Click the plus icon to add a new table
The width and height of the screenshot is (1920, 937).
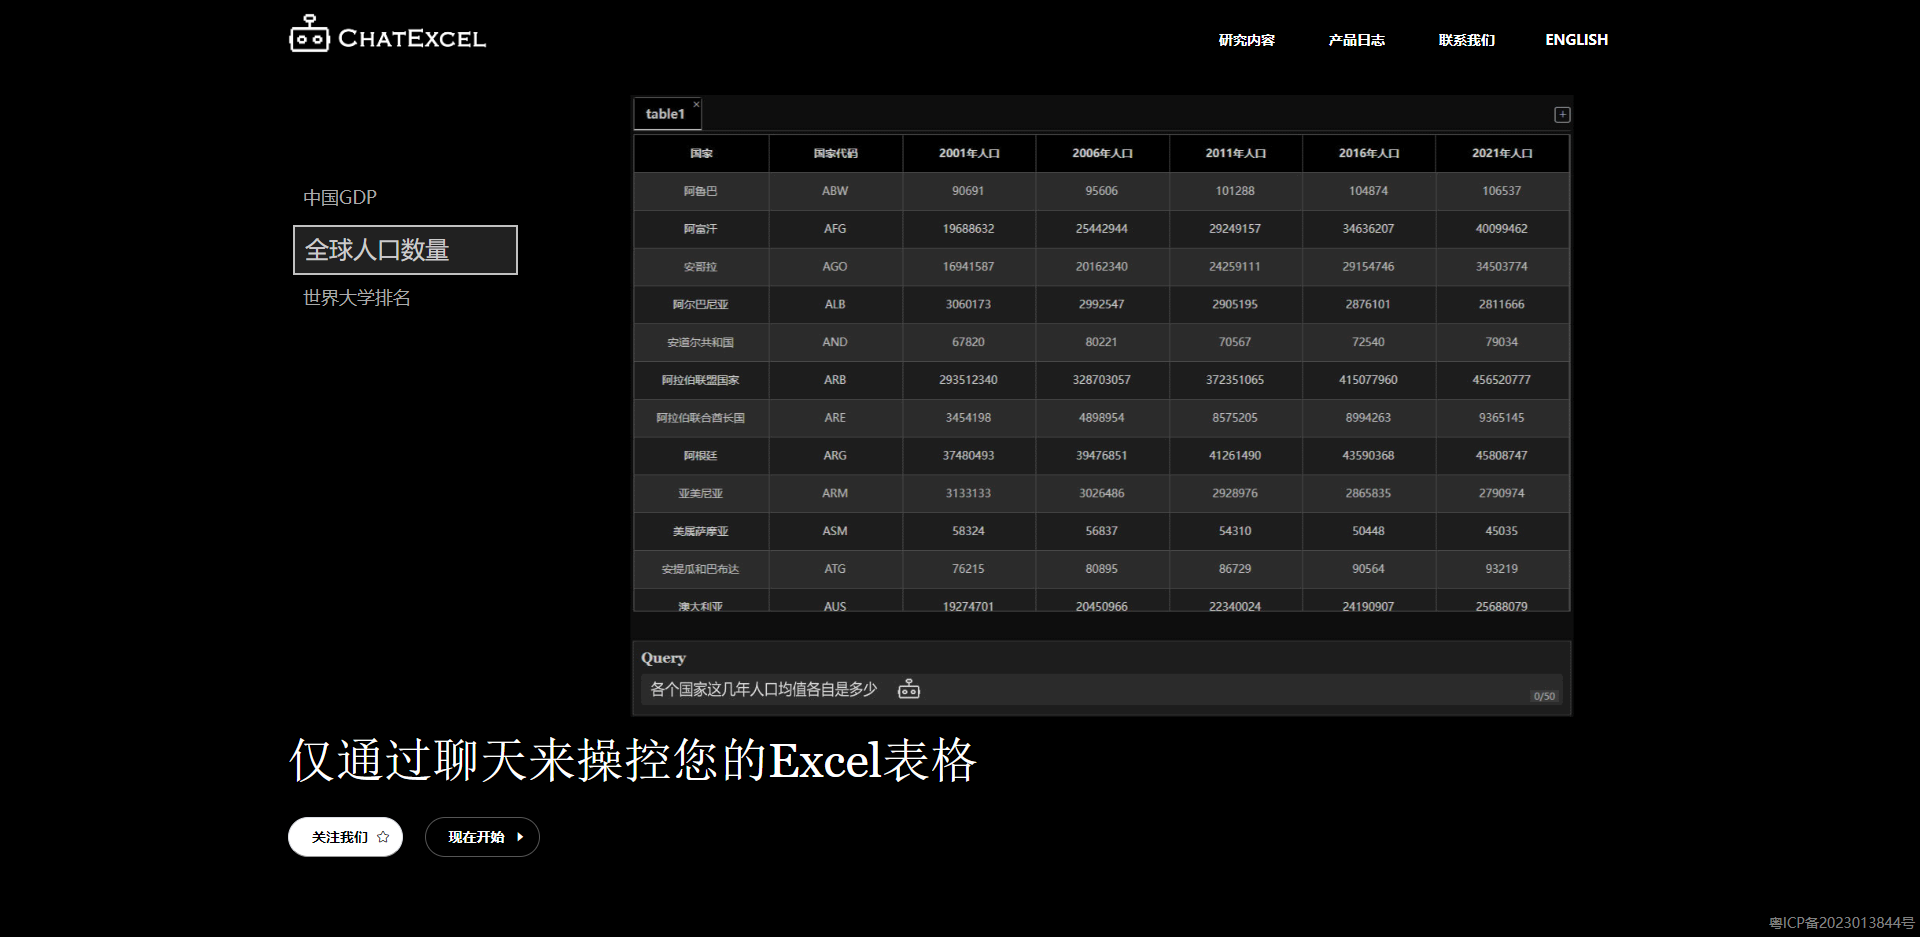click(1560, 114)
